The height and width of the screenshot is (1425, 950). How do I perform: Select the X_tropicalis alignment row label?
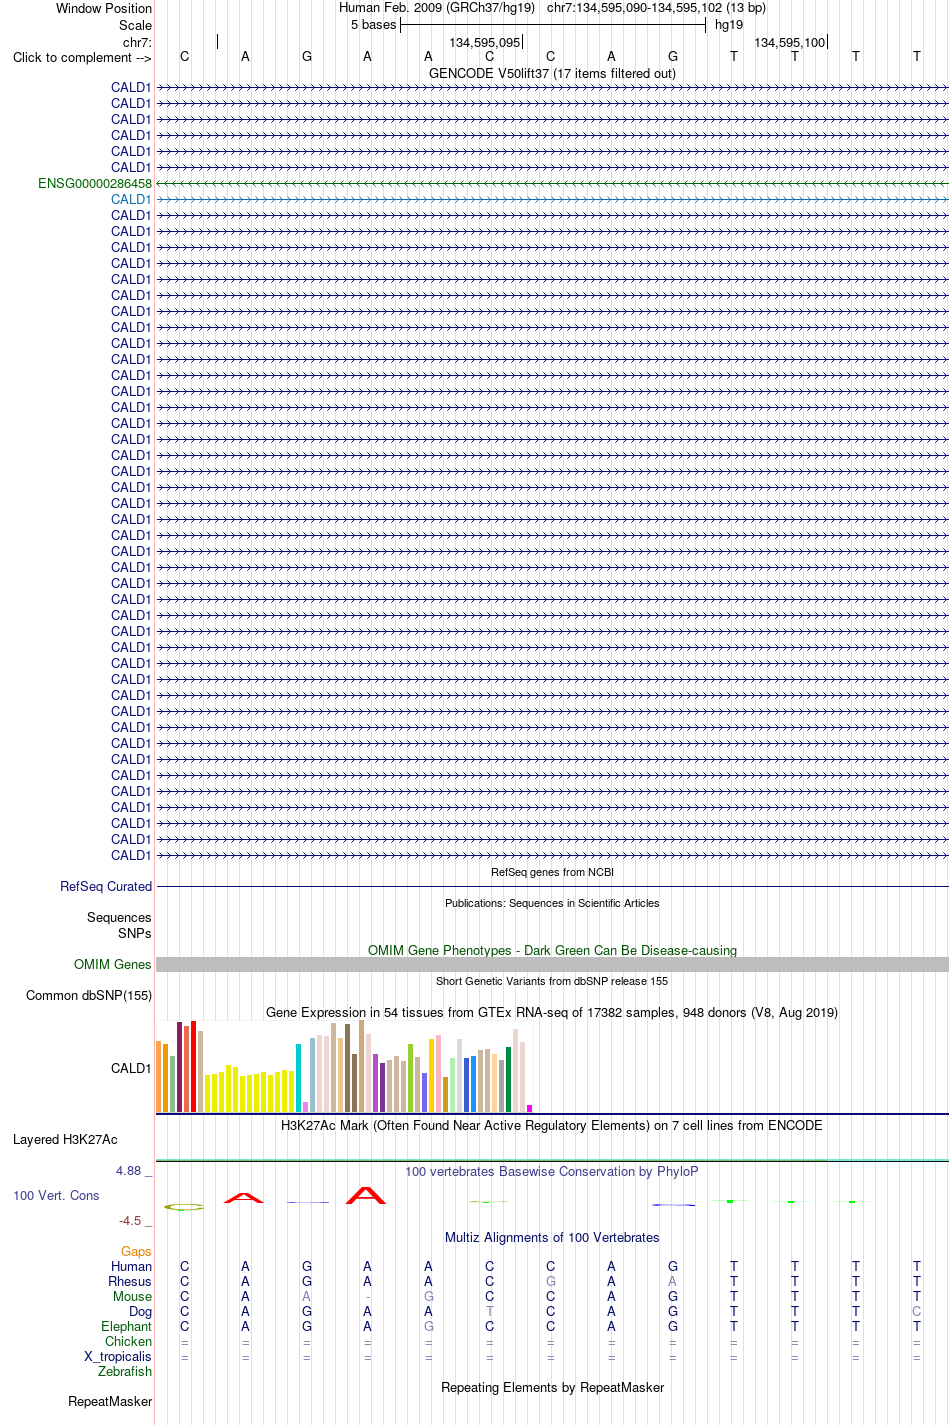click(x=118, y=1356)
